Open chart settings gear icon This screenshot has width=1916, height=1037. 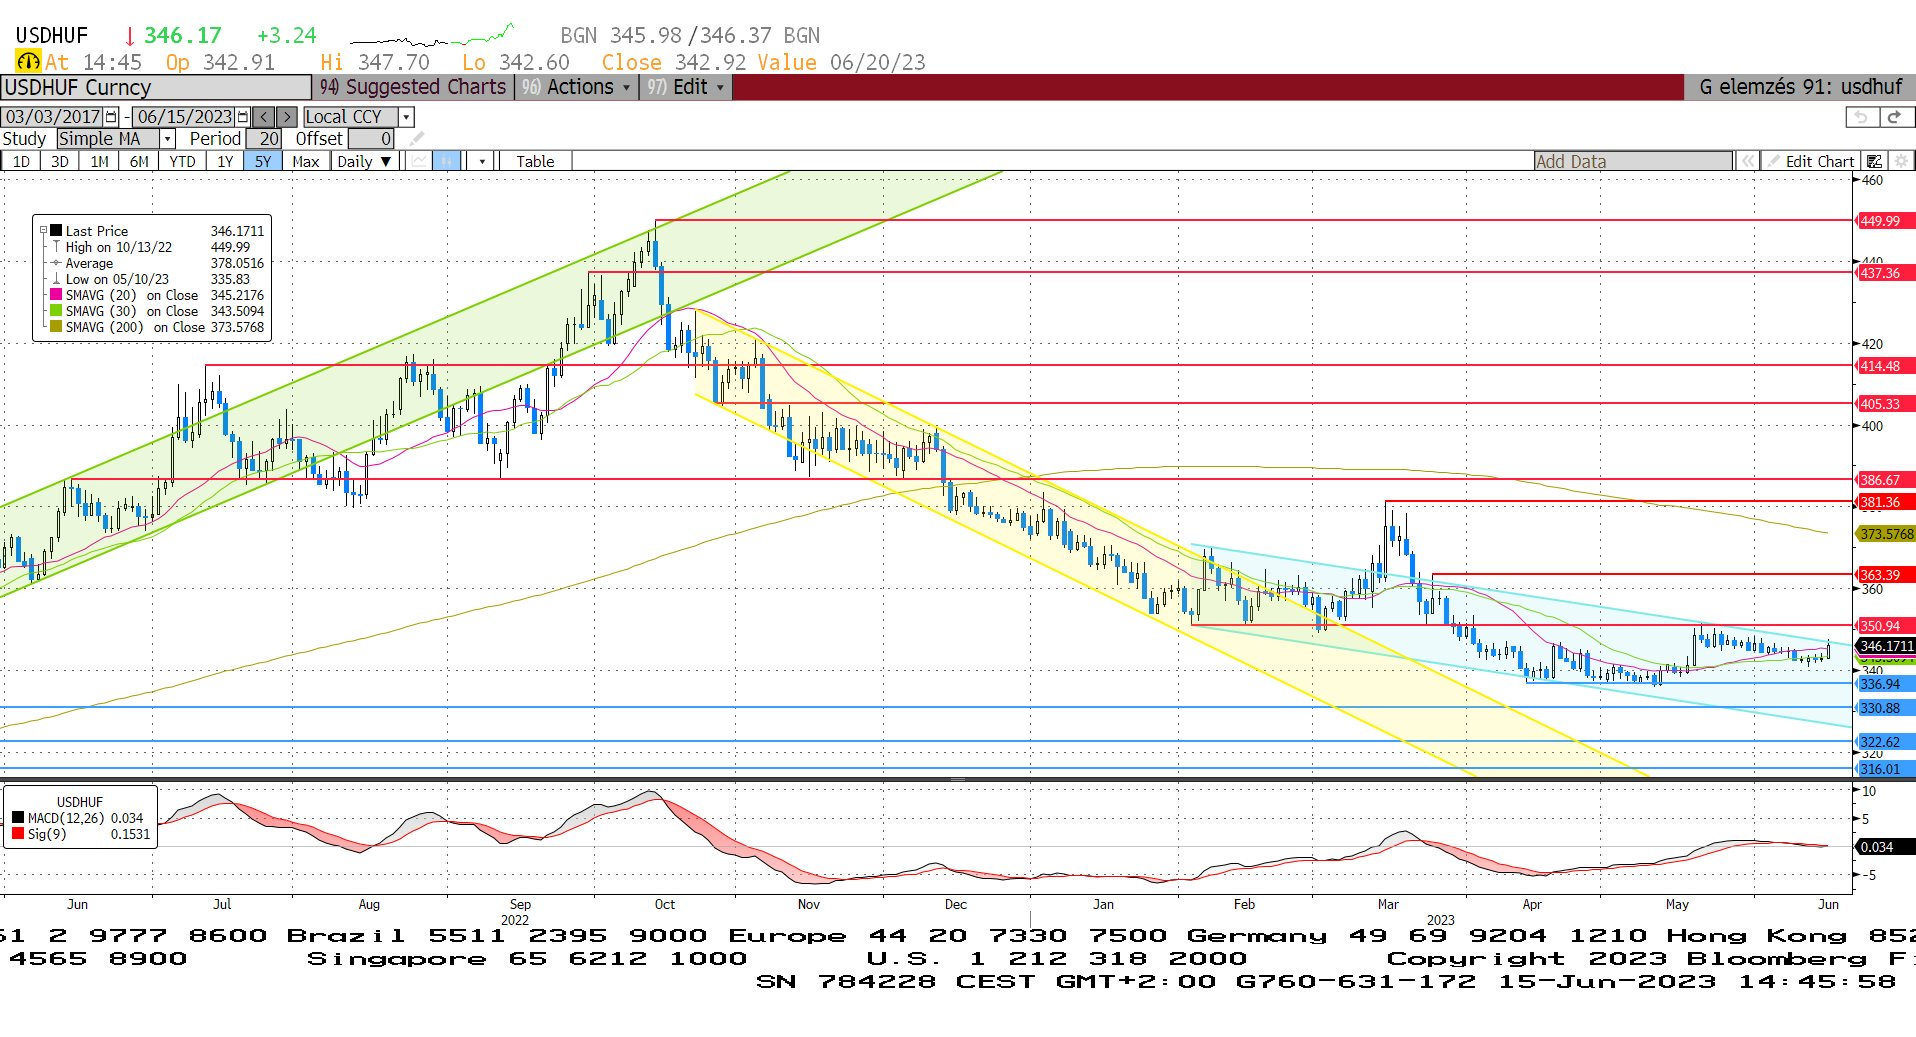pyautogui.click(x=1901, y=161)
